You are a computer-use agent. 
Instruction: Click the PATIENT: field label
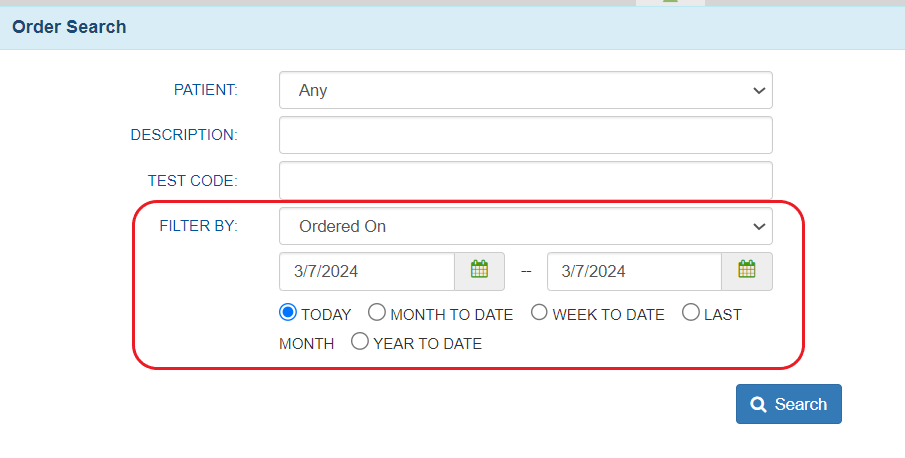coord(206,90)
